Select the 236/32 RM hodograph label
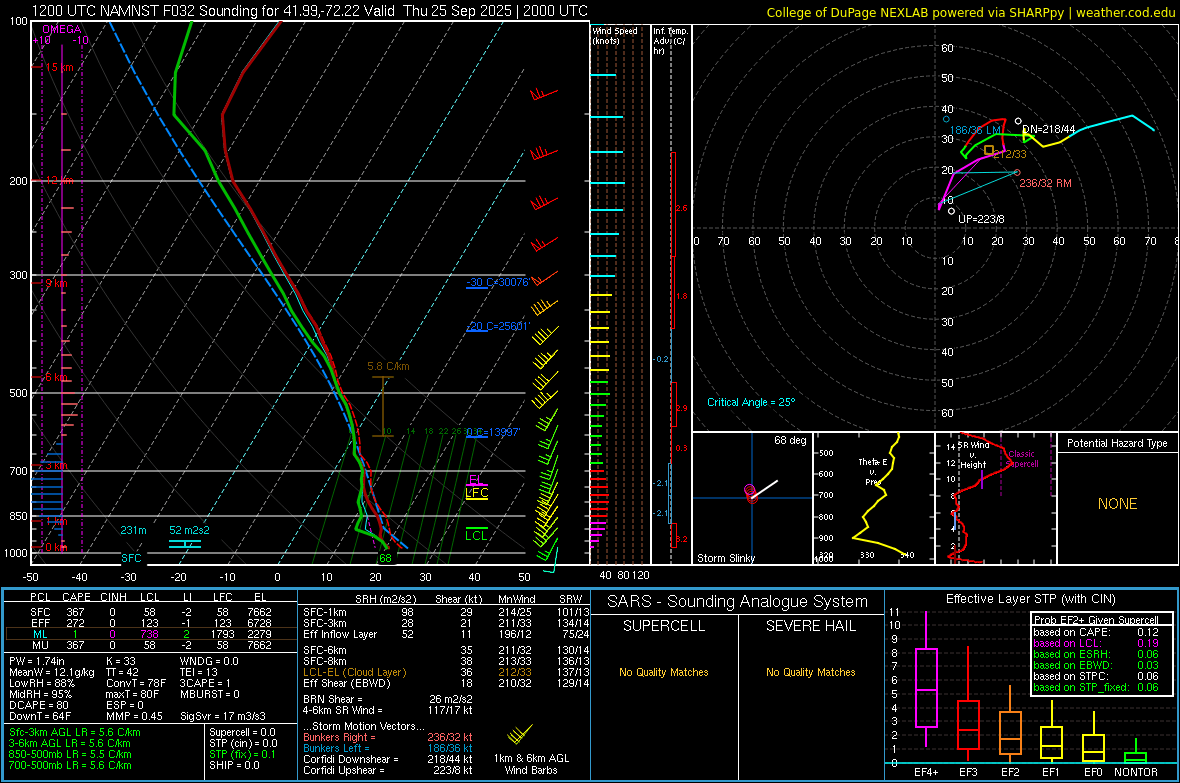 click(1045, 183)
